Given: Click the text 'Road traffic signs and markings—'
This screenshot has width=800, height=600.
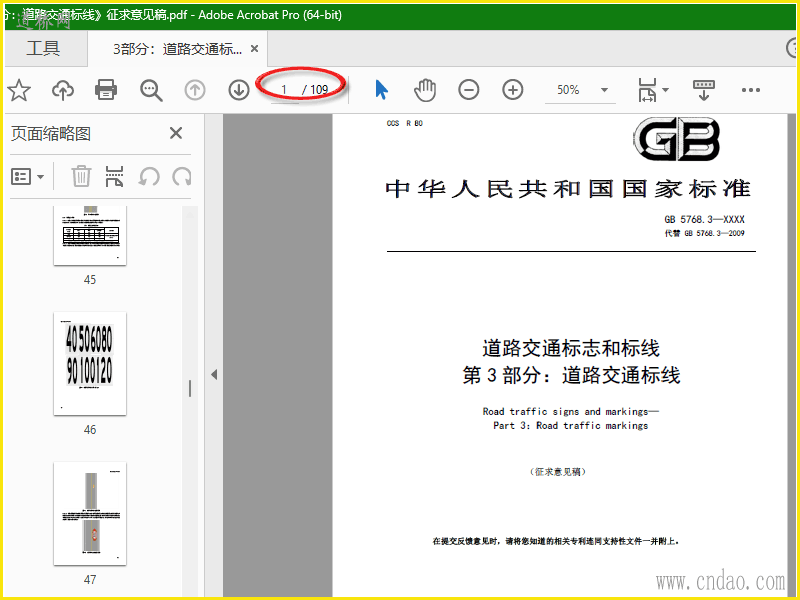Looking at the screenshot, I should pos(571,411).
